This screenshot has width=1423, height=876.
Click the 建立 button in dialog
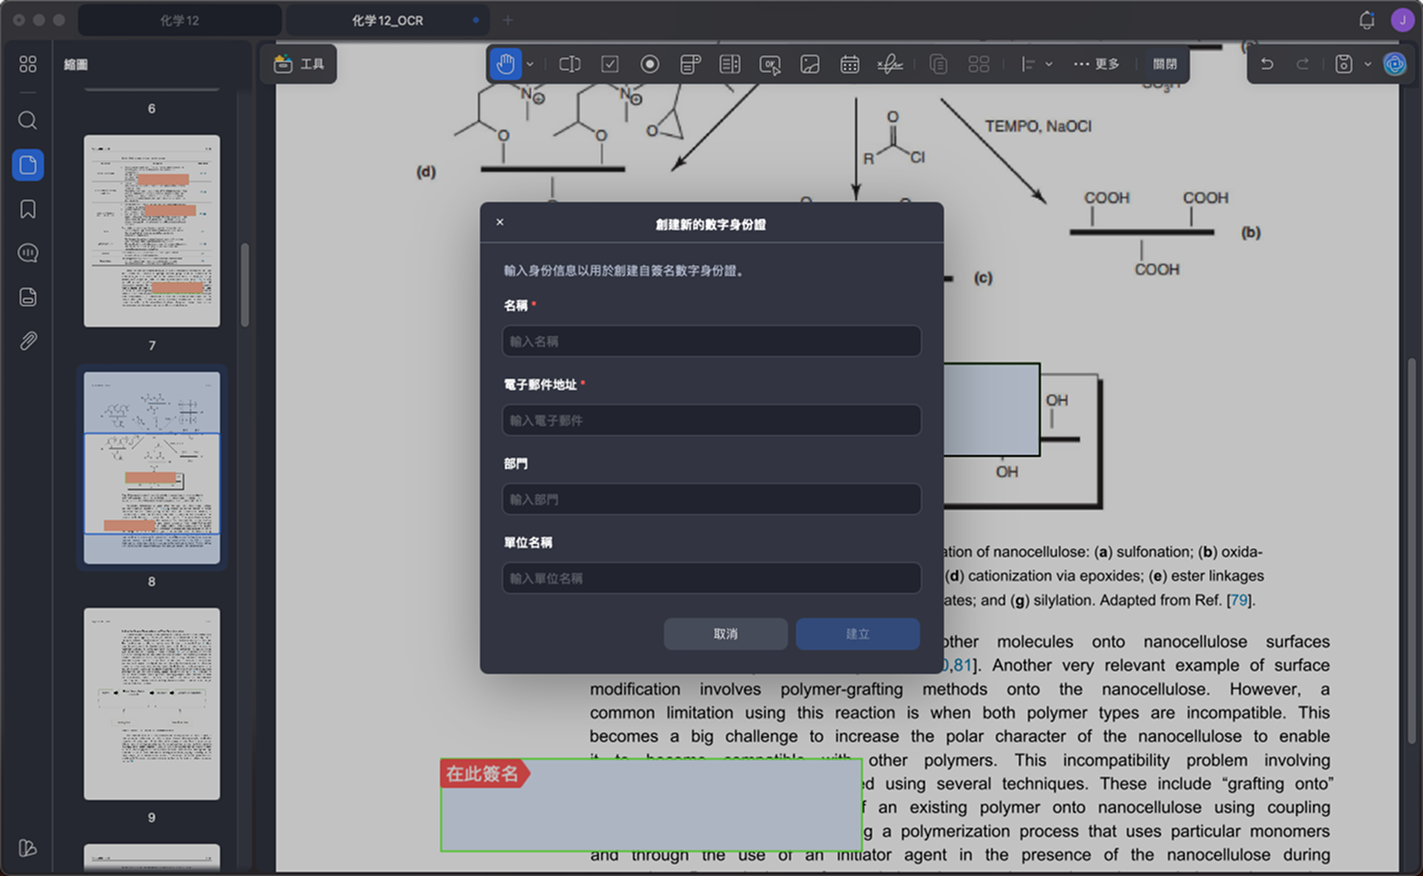point(857,634)
